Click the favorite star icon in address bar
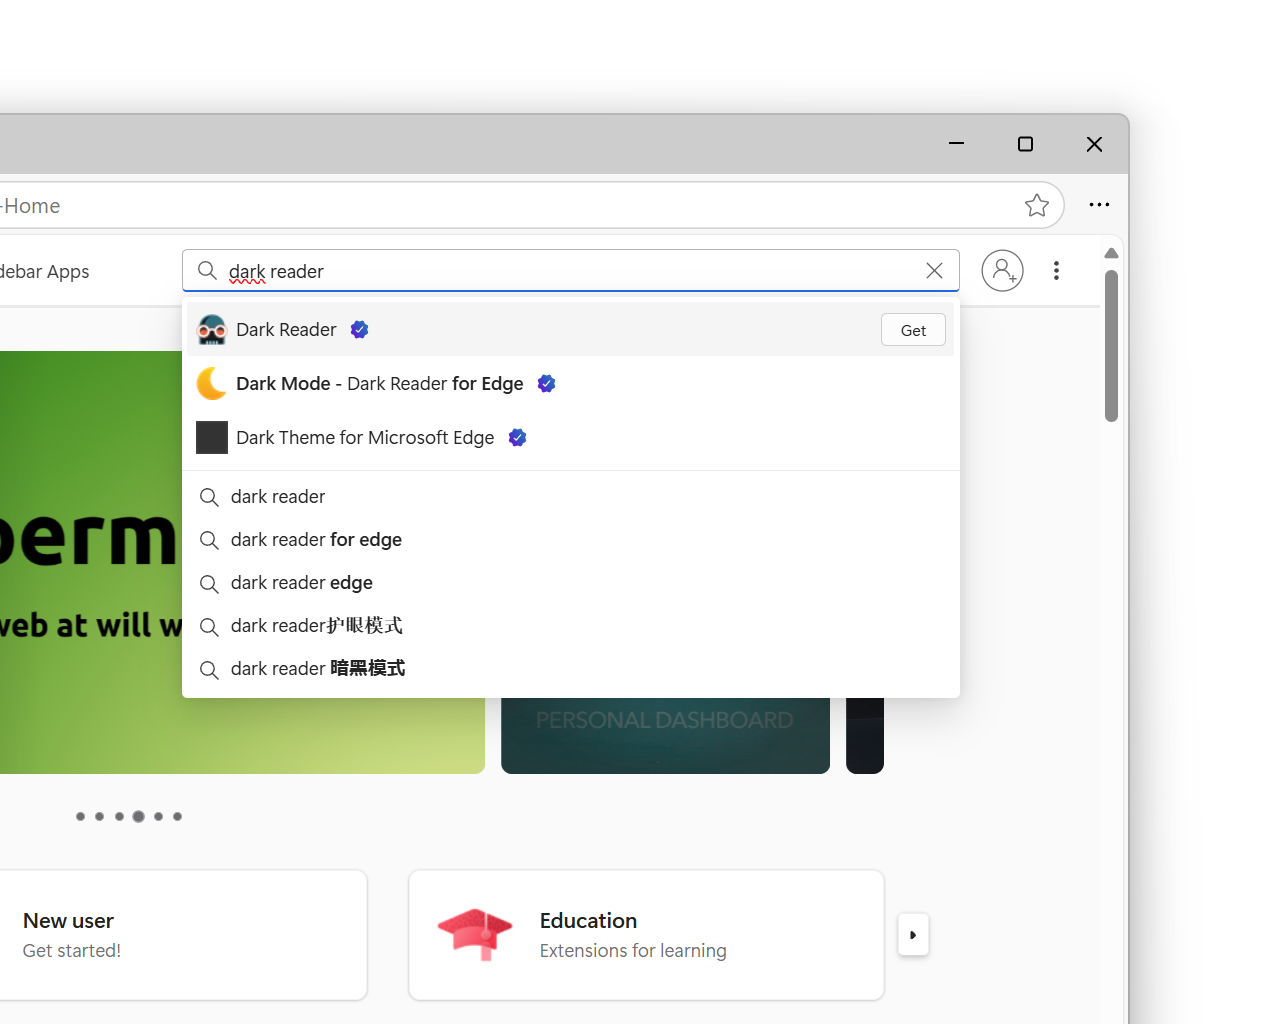The height and width of the screenshot is (1024, 1280). (1037, 205)
